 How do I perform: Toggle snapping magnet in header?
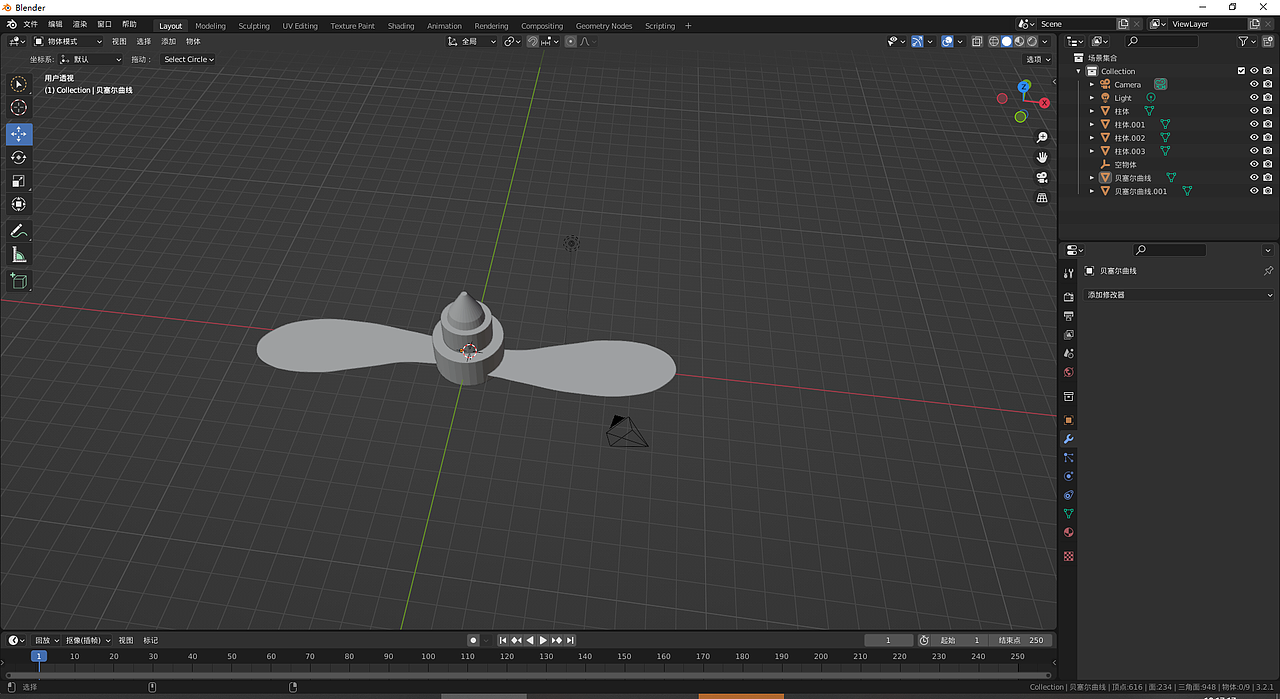(x=533, y=42)
